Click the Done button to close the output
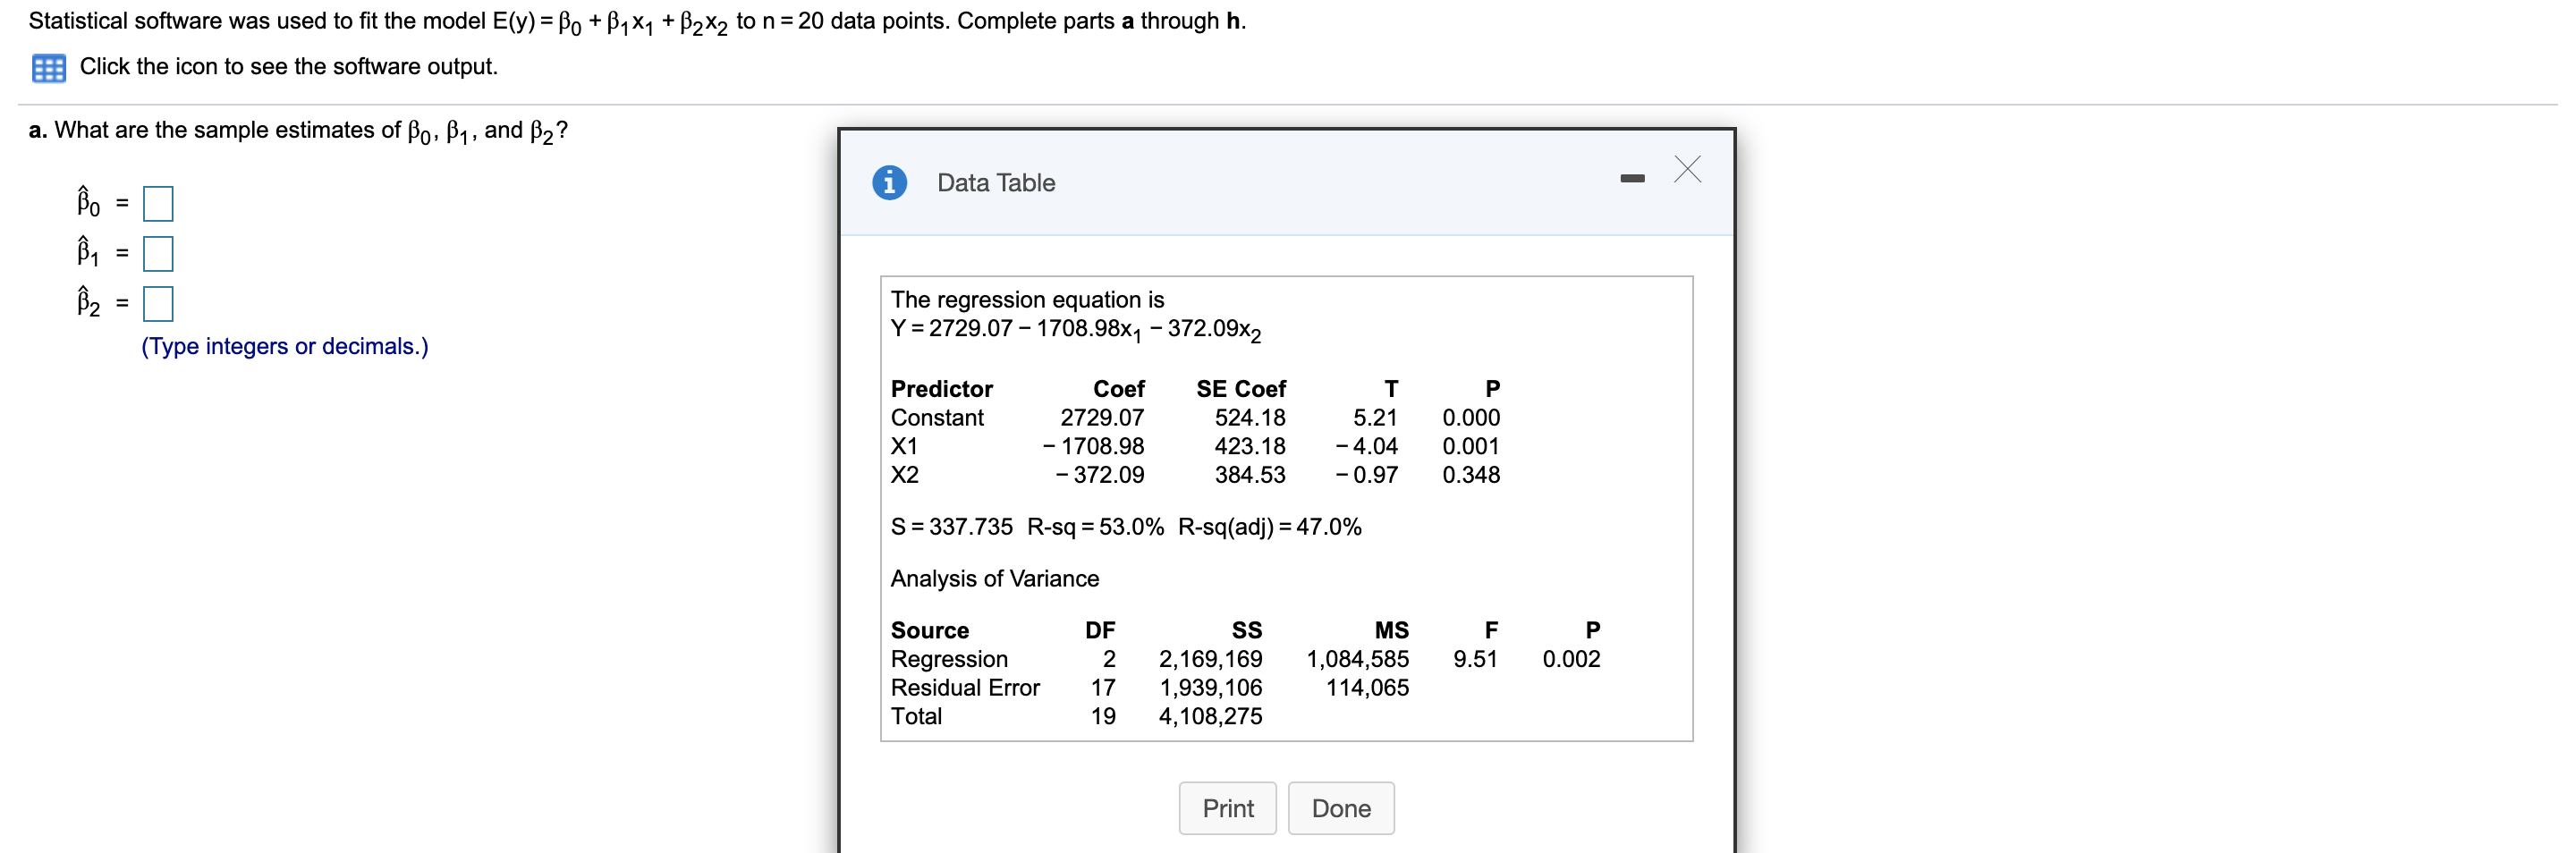 1341,808
